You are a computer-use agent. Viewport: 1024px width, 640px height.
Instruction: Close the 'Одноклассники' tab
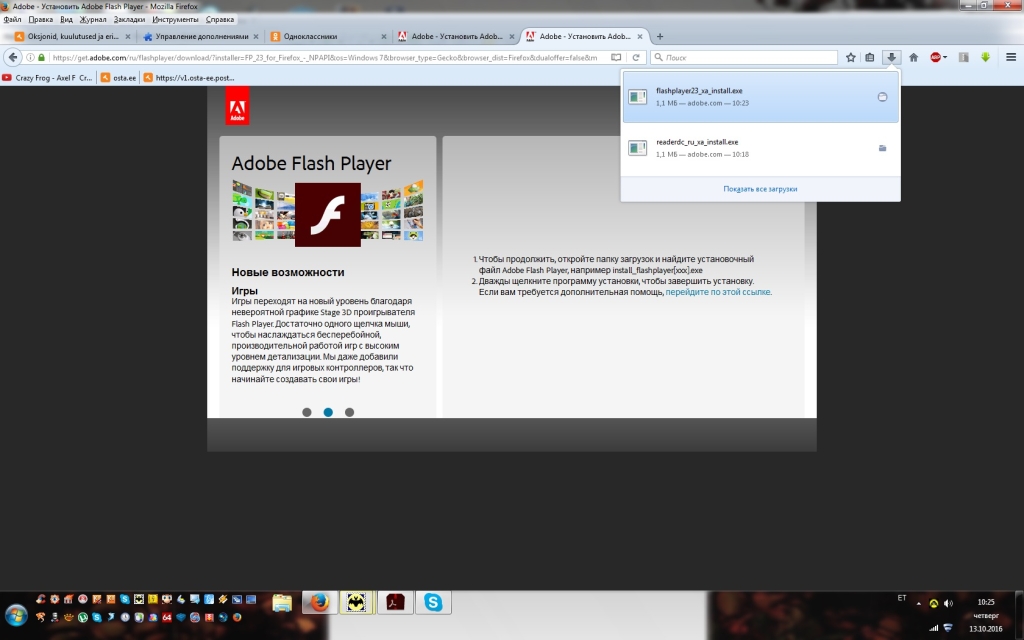point(383,37)
